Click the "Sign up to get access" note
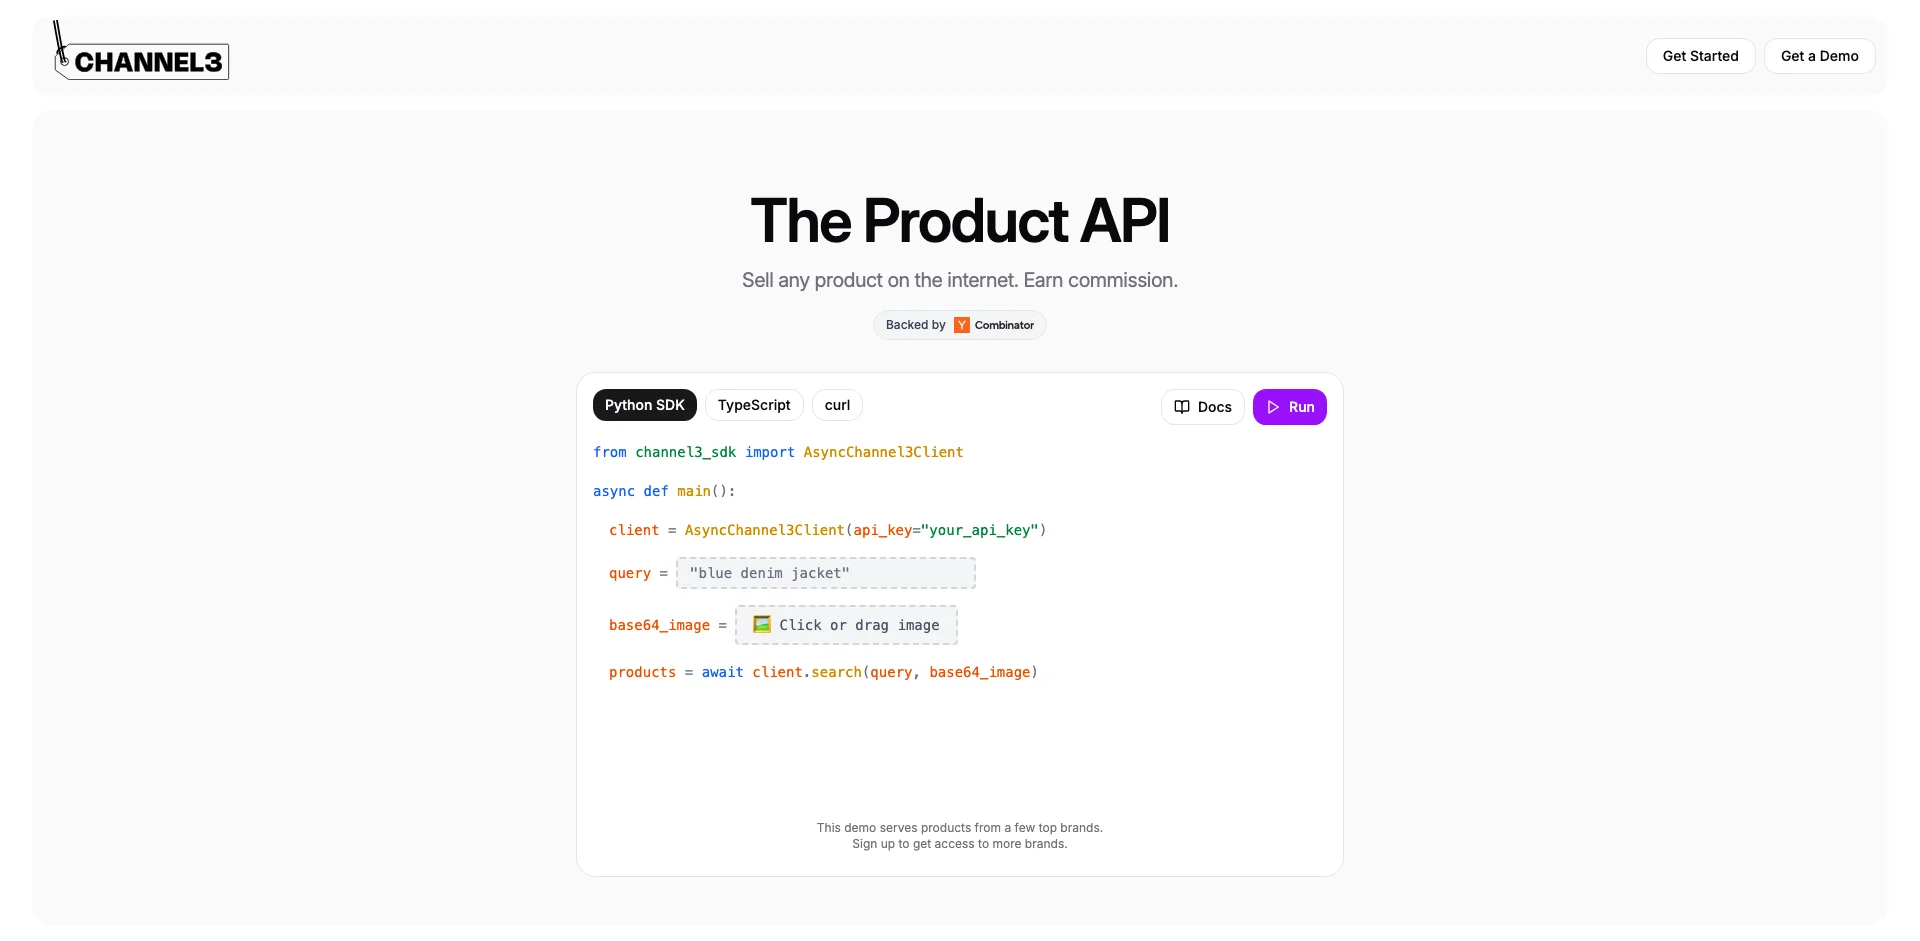1920x941 pixels. (x=960, y=844)
